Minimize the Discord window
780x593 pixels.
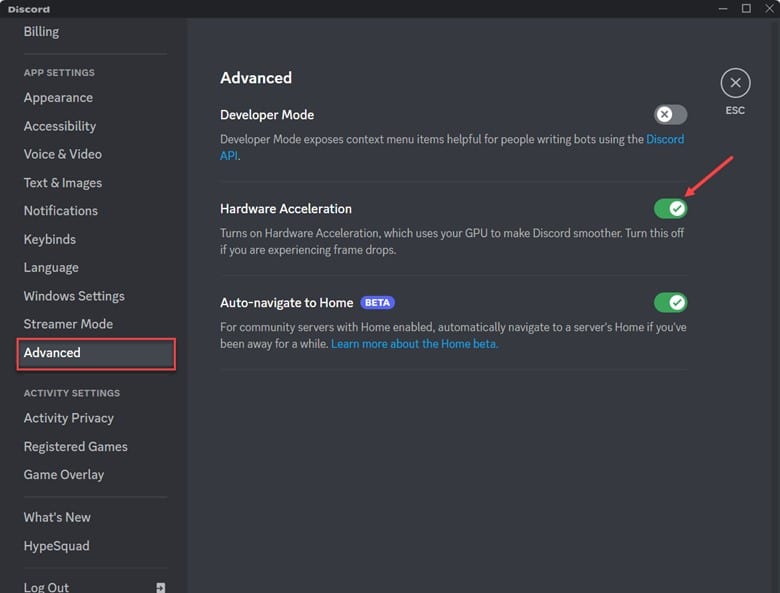click(x=723, y=8)
